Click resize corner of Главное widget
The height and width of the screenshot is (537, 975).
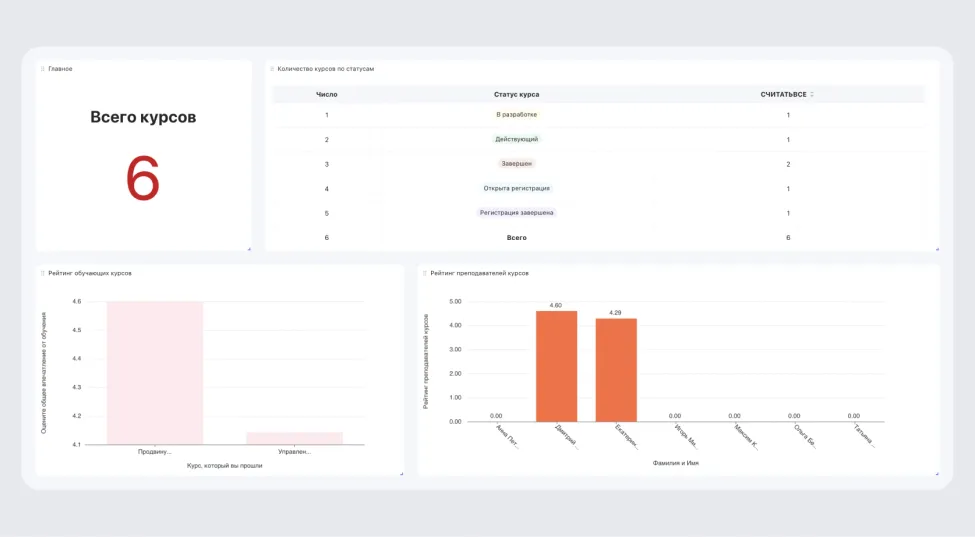point(249,249)
